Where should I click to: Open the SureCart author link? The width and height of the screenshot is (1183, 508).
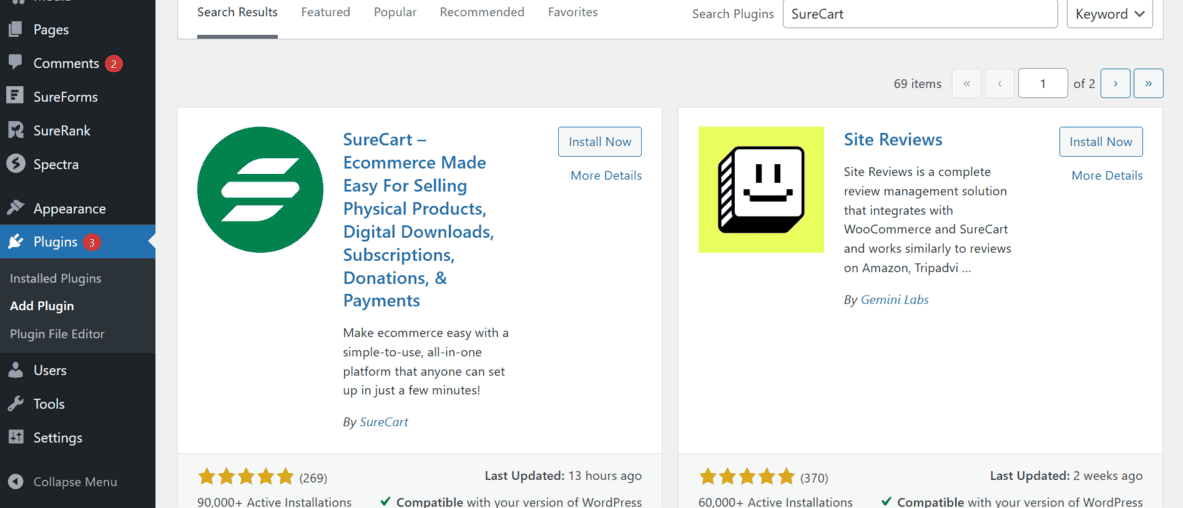[383, 422]
